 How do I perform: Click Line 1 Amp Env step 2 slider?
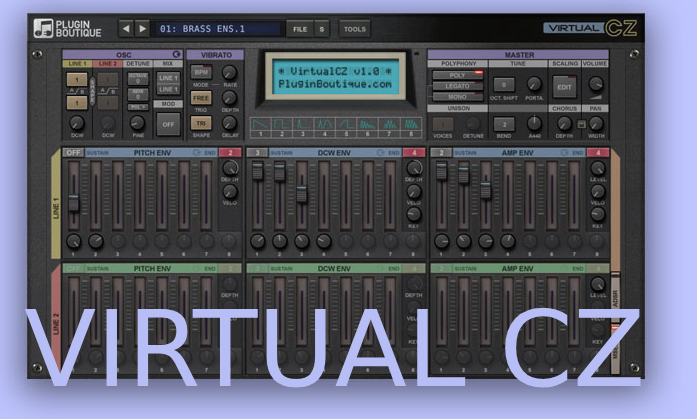[x=464, y=175]
